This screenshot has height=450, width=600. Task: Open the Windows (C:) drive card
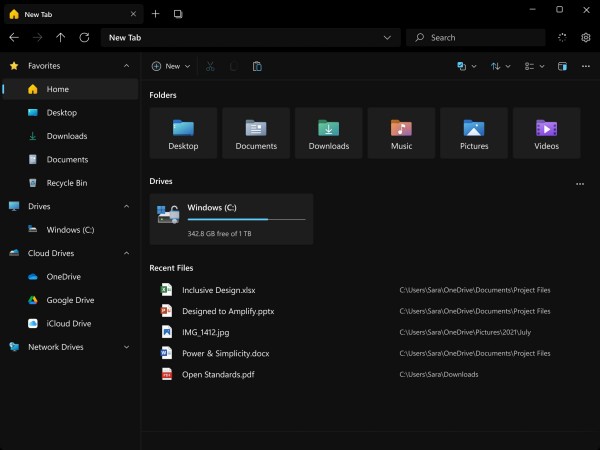[x=231, y=219]
